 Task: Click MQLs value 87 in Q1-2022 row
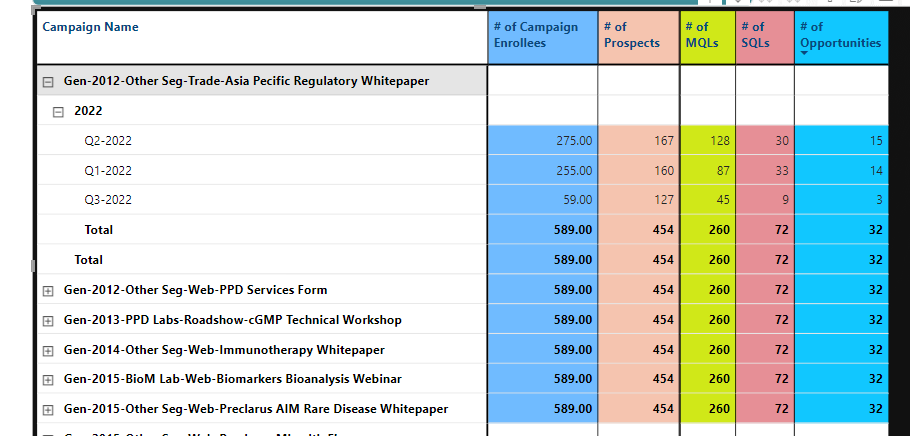click(x=723, y=171)
